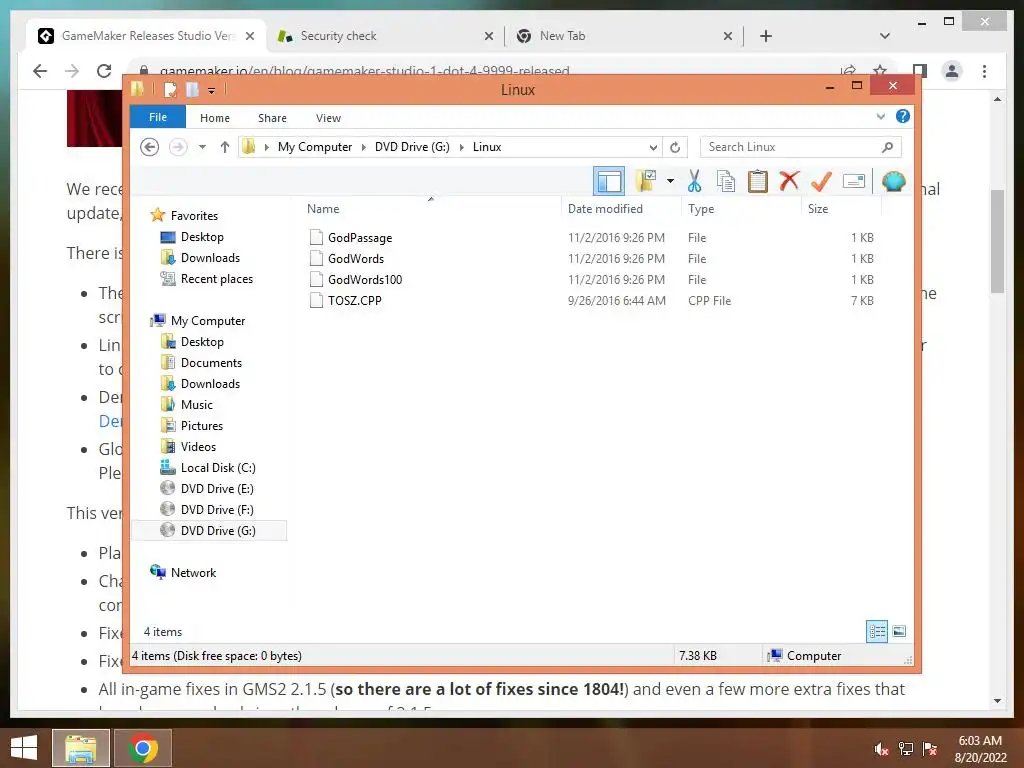
Task: Reload the page in Chrome
Action: coord(104,71)
